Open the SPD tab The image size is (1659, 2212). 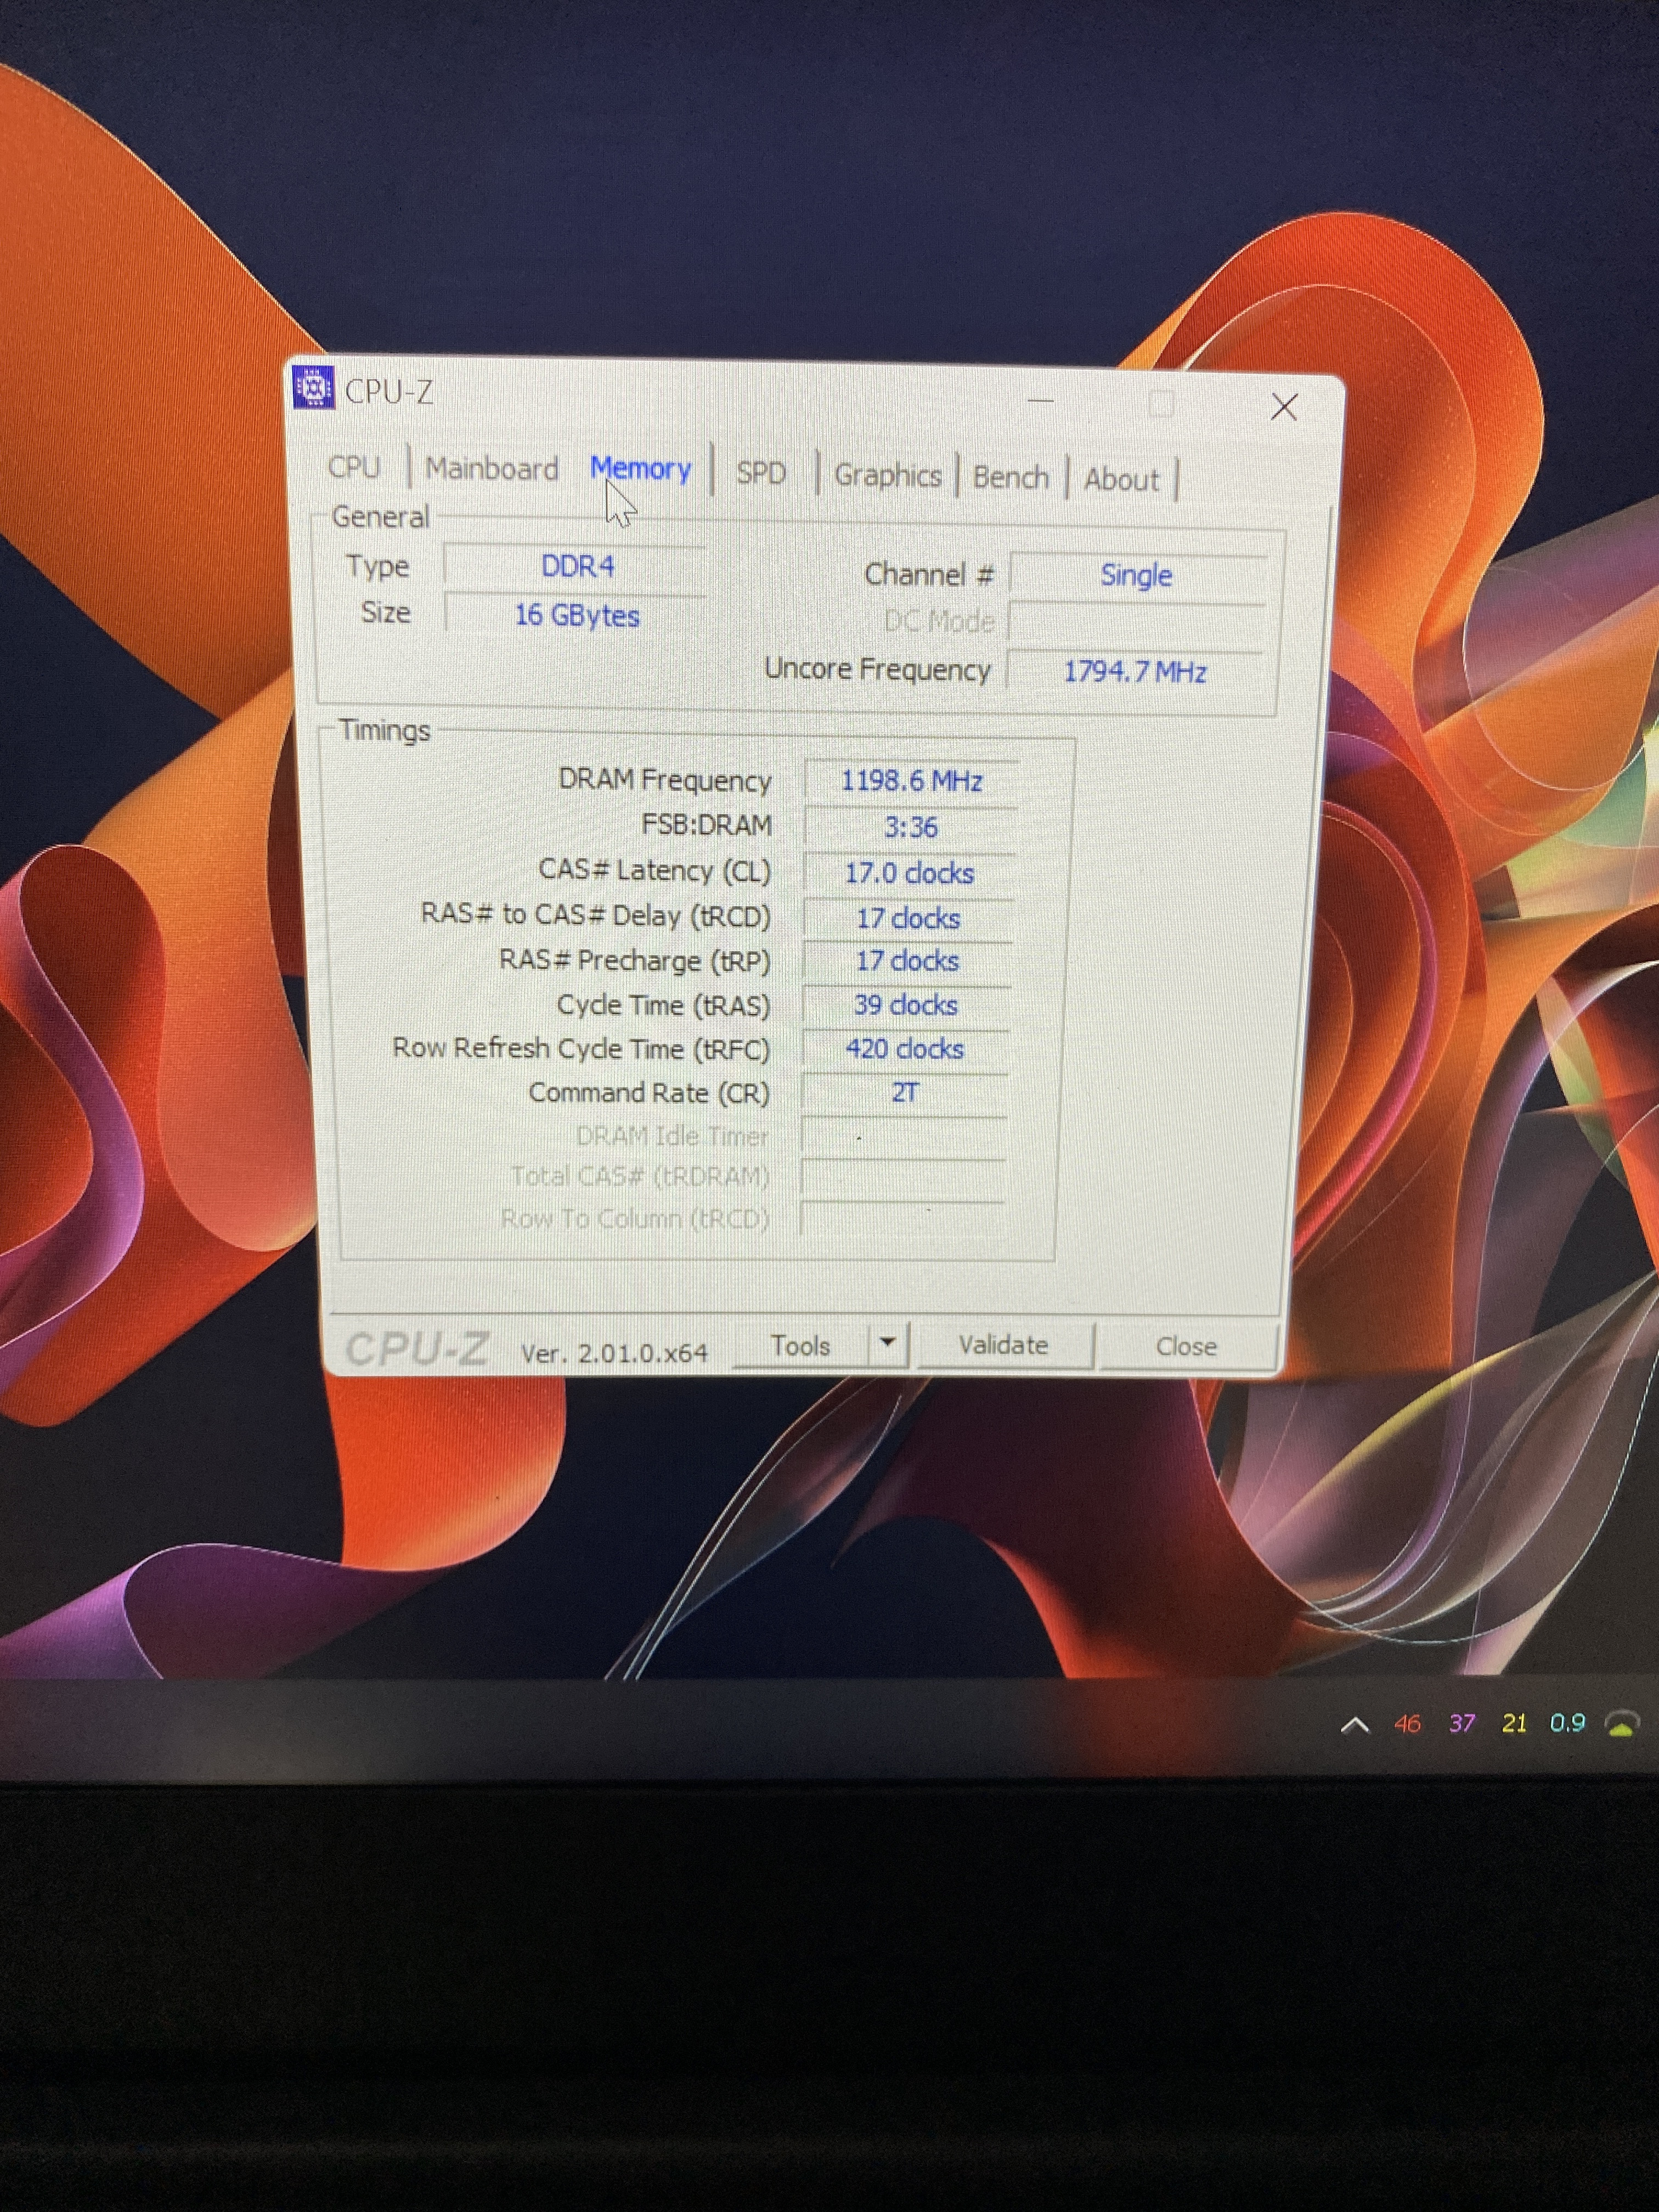(x=761, y=473)
